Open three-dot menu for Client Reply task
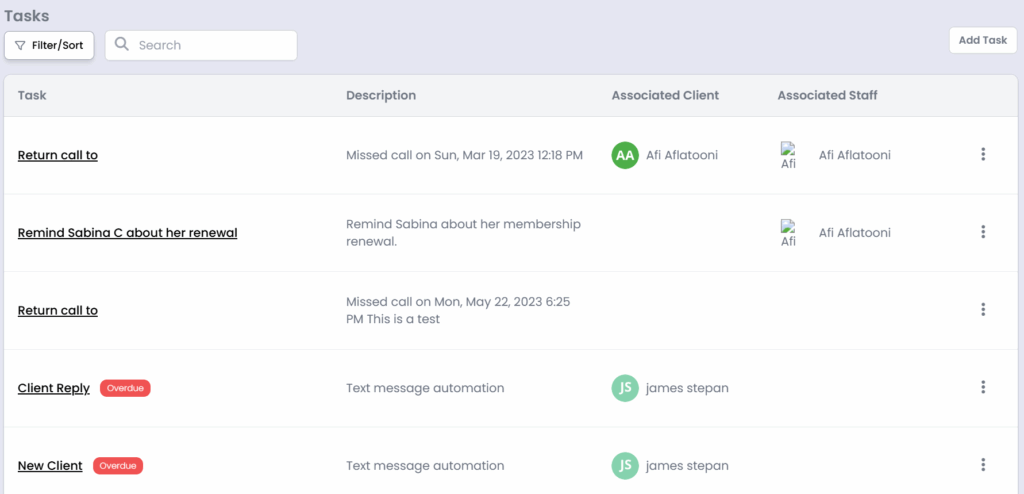 [x=983, y=387]
